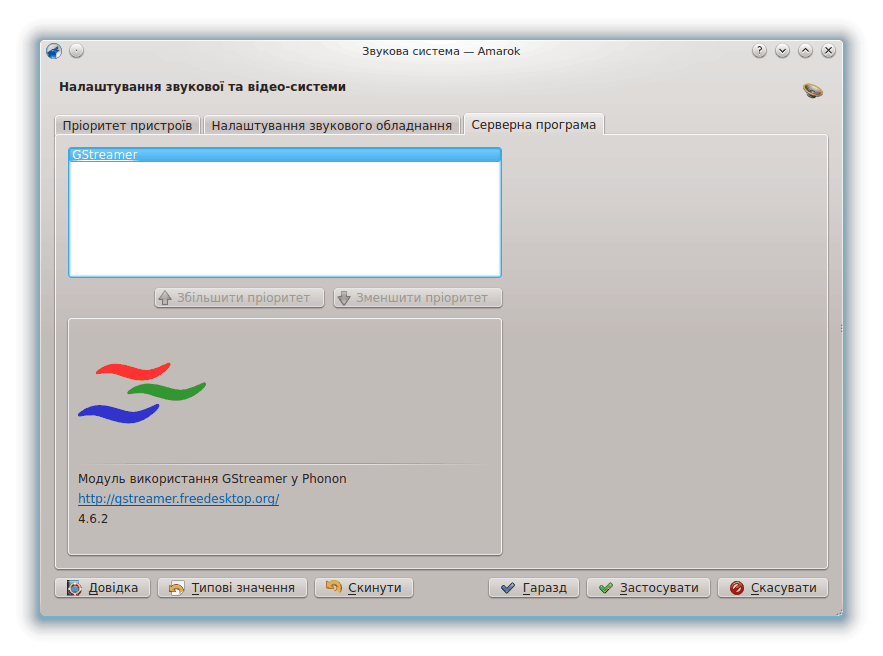The width and height of the screenshot is (883, 656).
Task: Click the Зменшити пріоритет button
Action: coord(418,298)
